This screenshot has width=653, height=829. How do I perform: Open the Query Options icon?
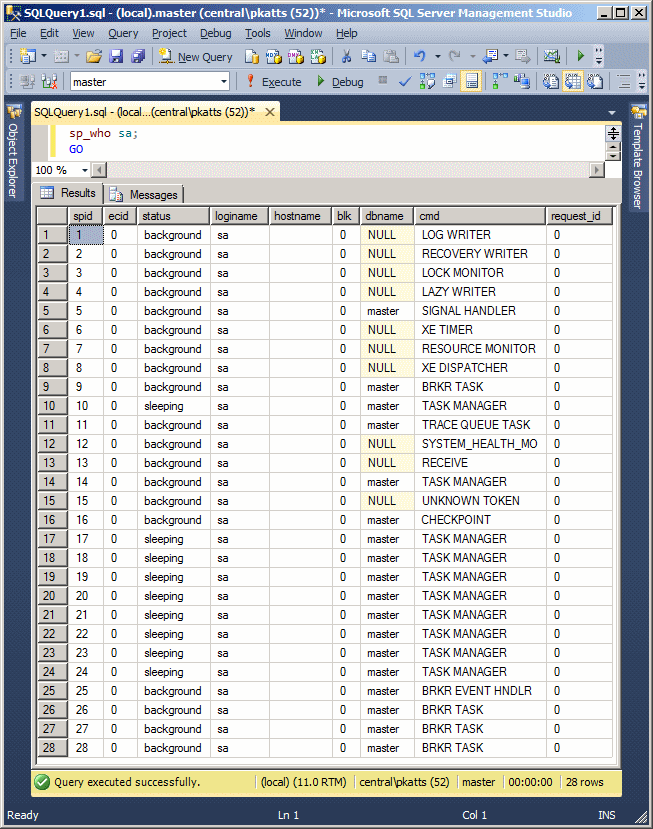[x=449, y=82]
